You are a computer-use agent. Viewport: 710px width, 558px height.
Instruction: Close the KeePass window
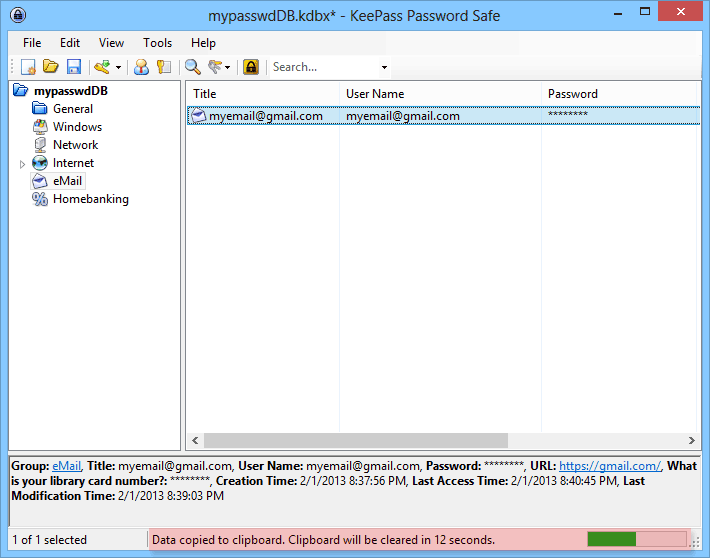(680, 12)
